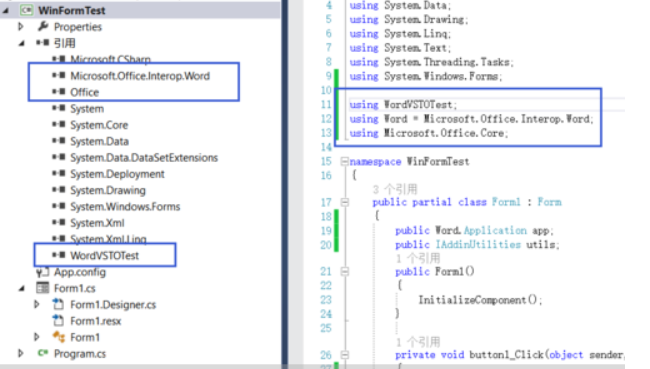Click 'public IAddinUtilities utils;' line
Screen dimensions: 650x369
click(x=477, y=245)
